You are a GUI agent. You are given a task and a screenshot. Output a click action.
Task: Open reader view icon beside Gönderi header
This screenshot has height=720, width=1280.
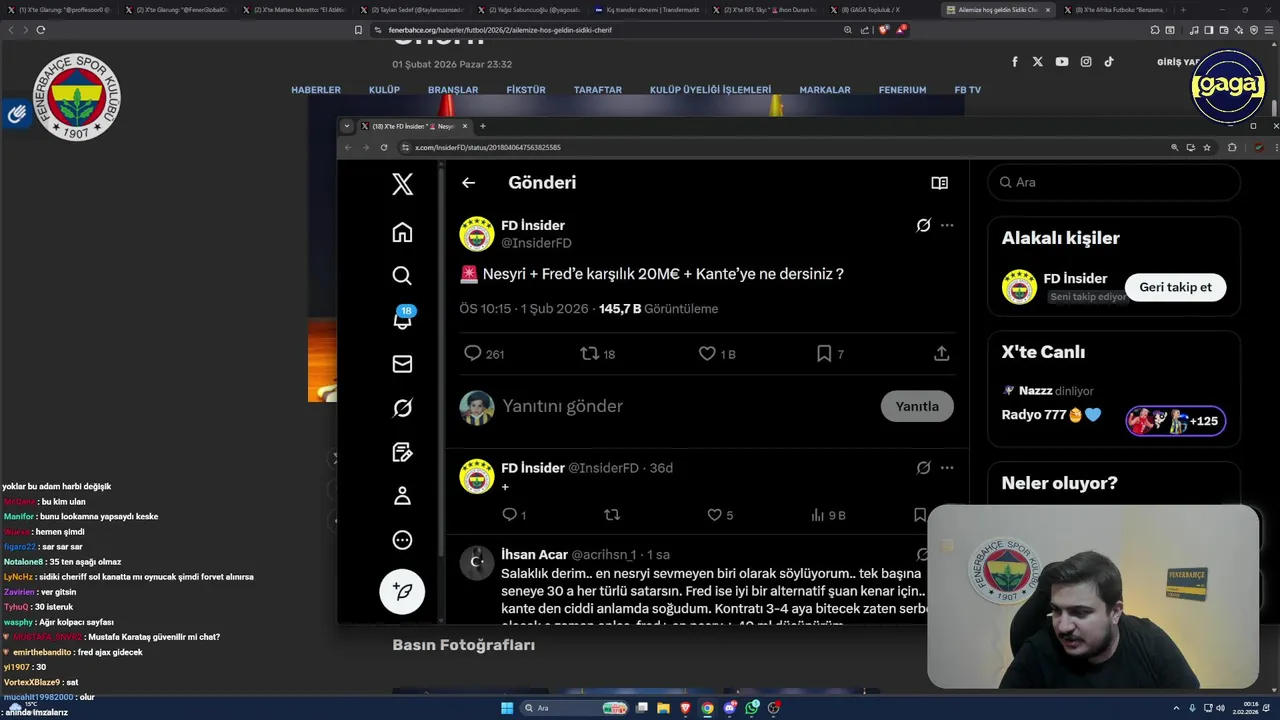[939, 183]
